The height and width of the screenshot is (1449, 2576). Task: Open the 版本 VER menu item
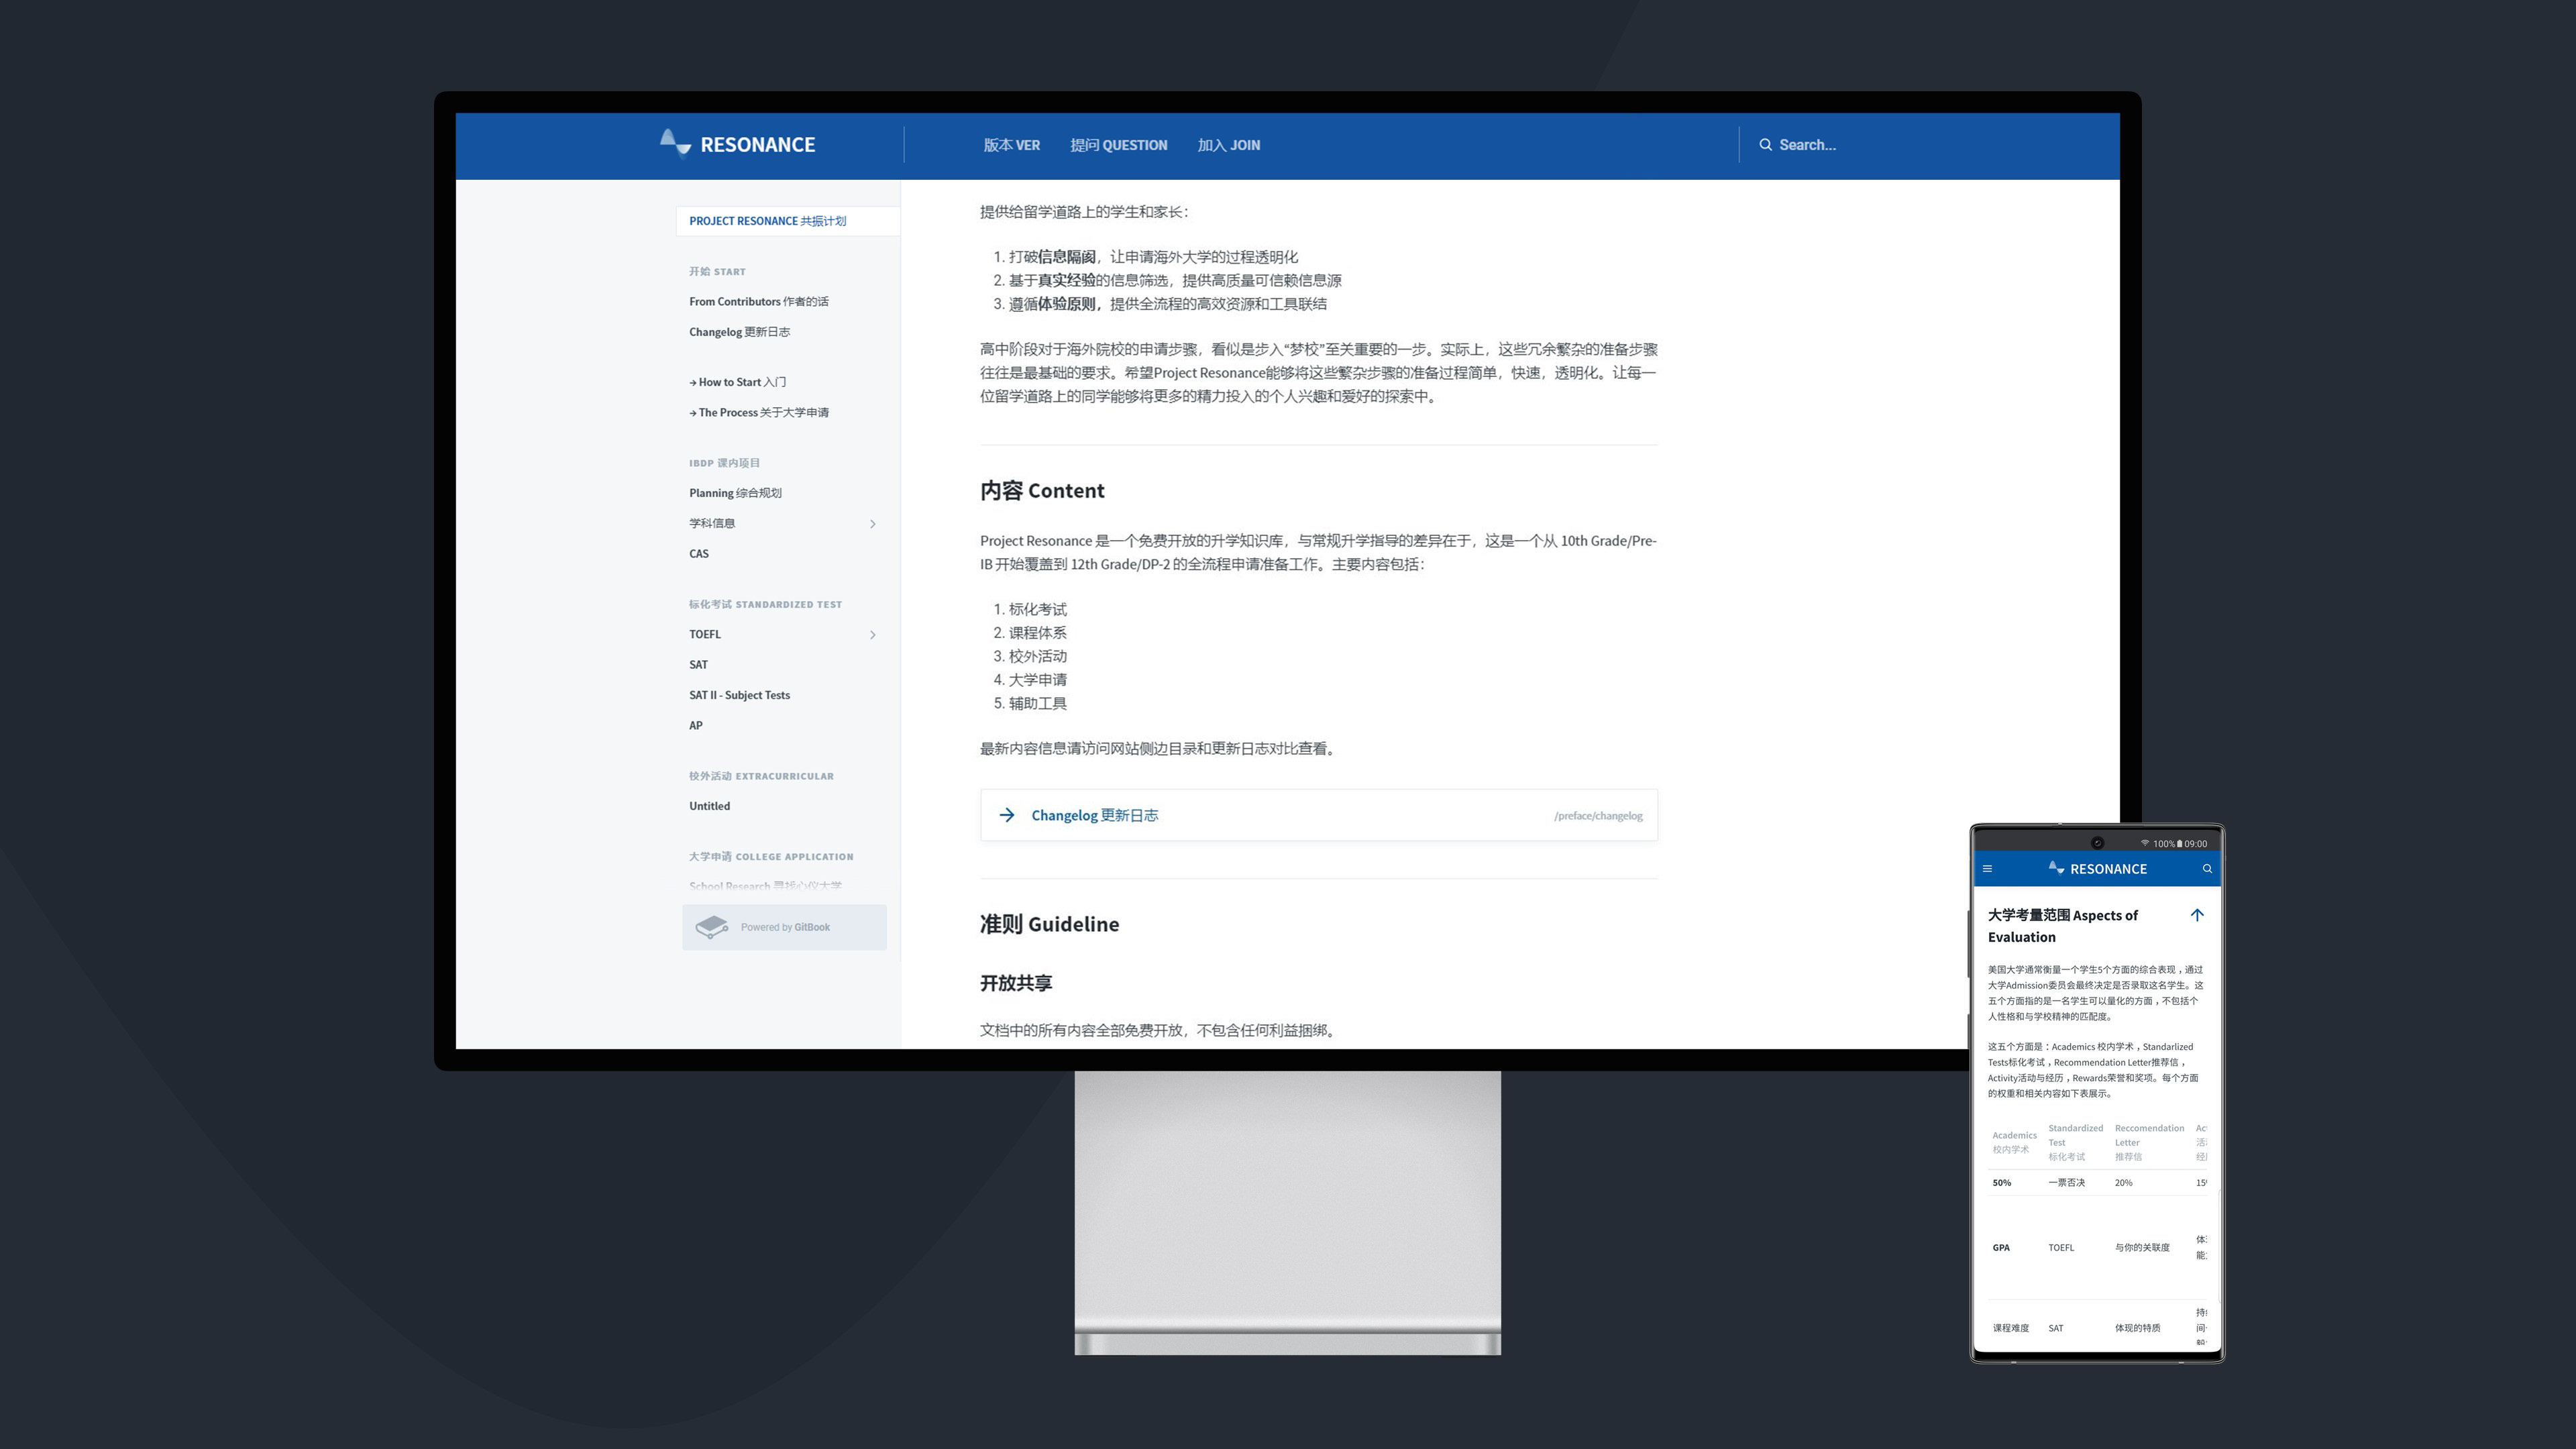(1011, 145)
